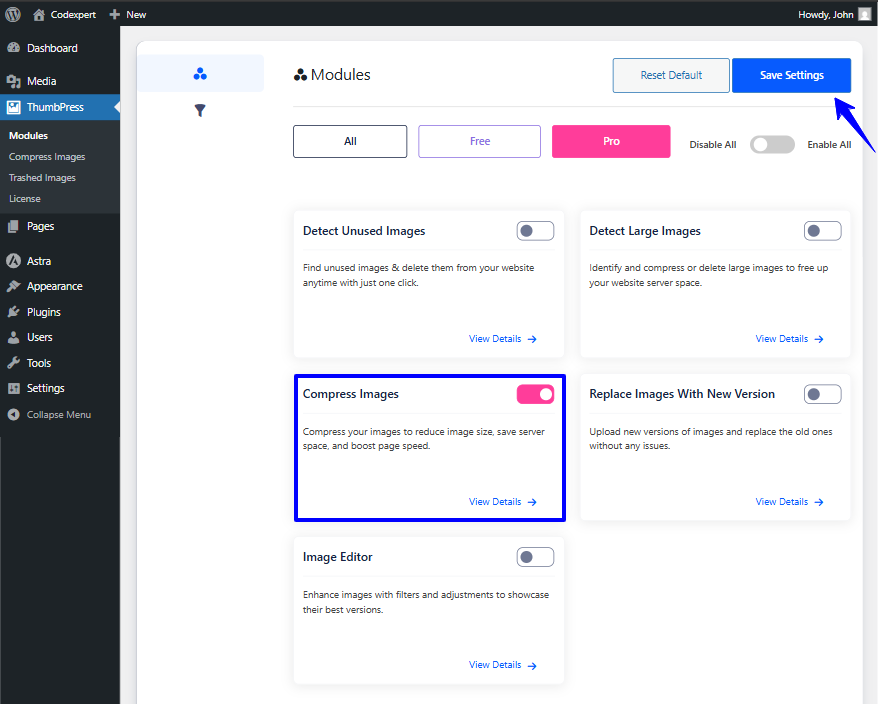Viewport: 878px width, 704px height.
Task: Click the Modules heading icon
Action: 300,75
